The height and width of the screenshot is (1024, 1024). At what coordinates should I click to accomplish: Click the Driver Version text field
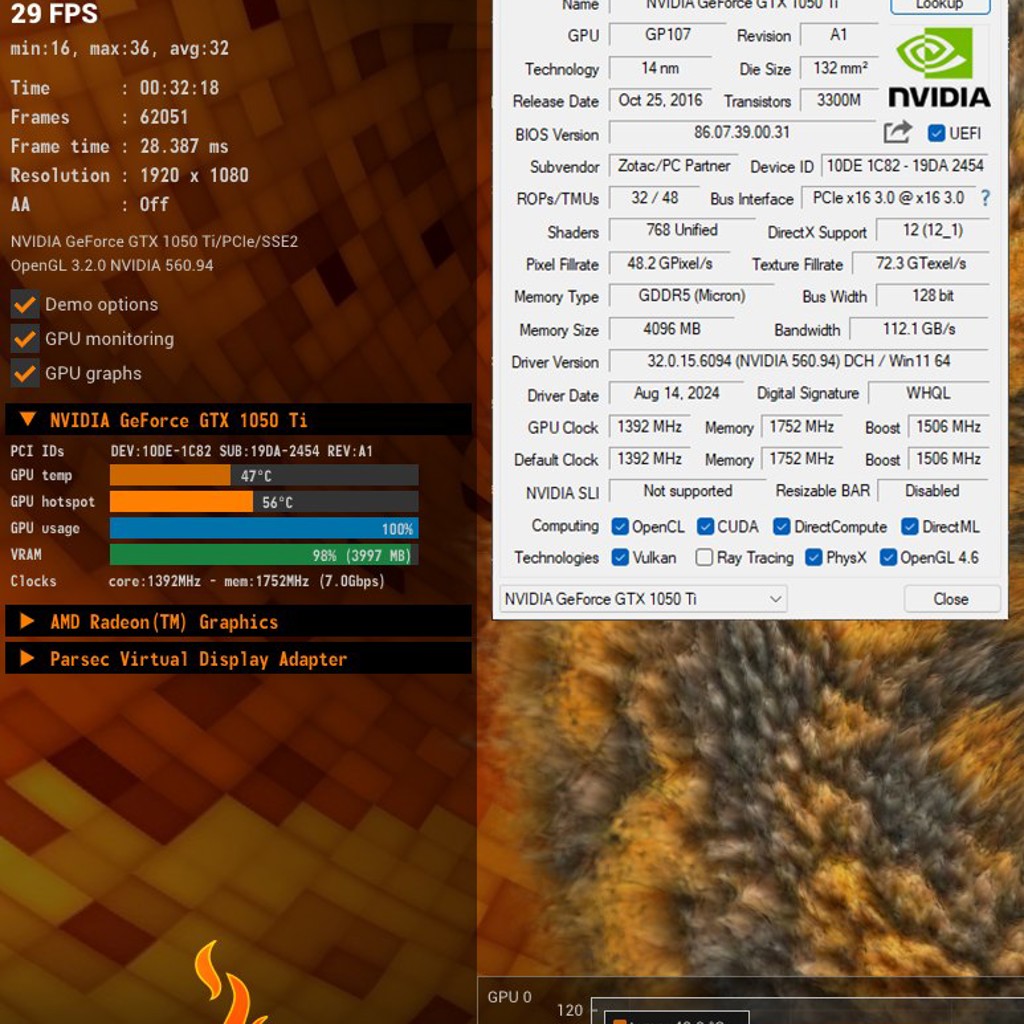pos(799,361)
